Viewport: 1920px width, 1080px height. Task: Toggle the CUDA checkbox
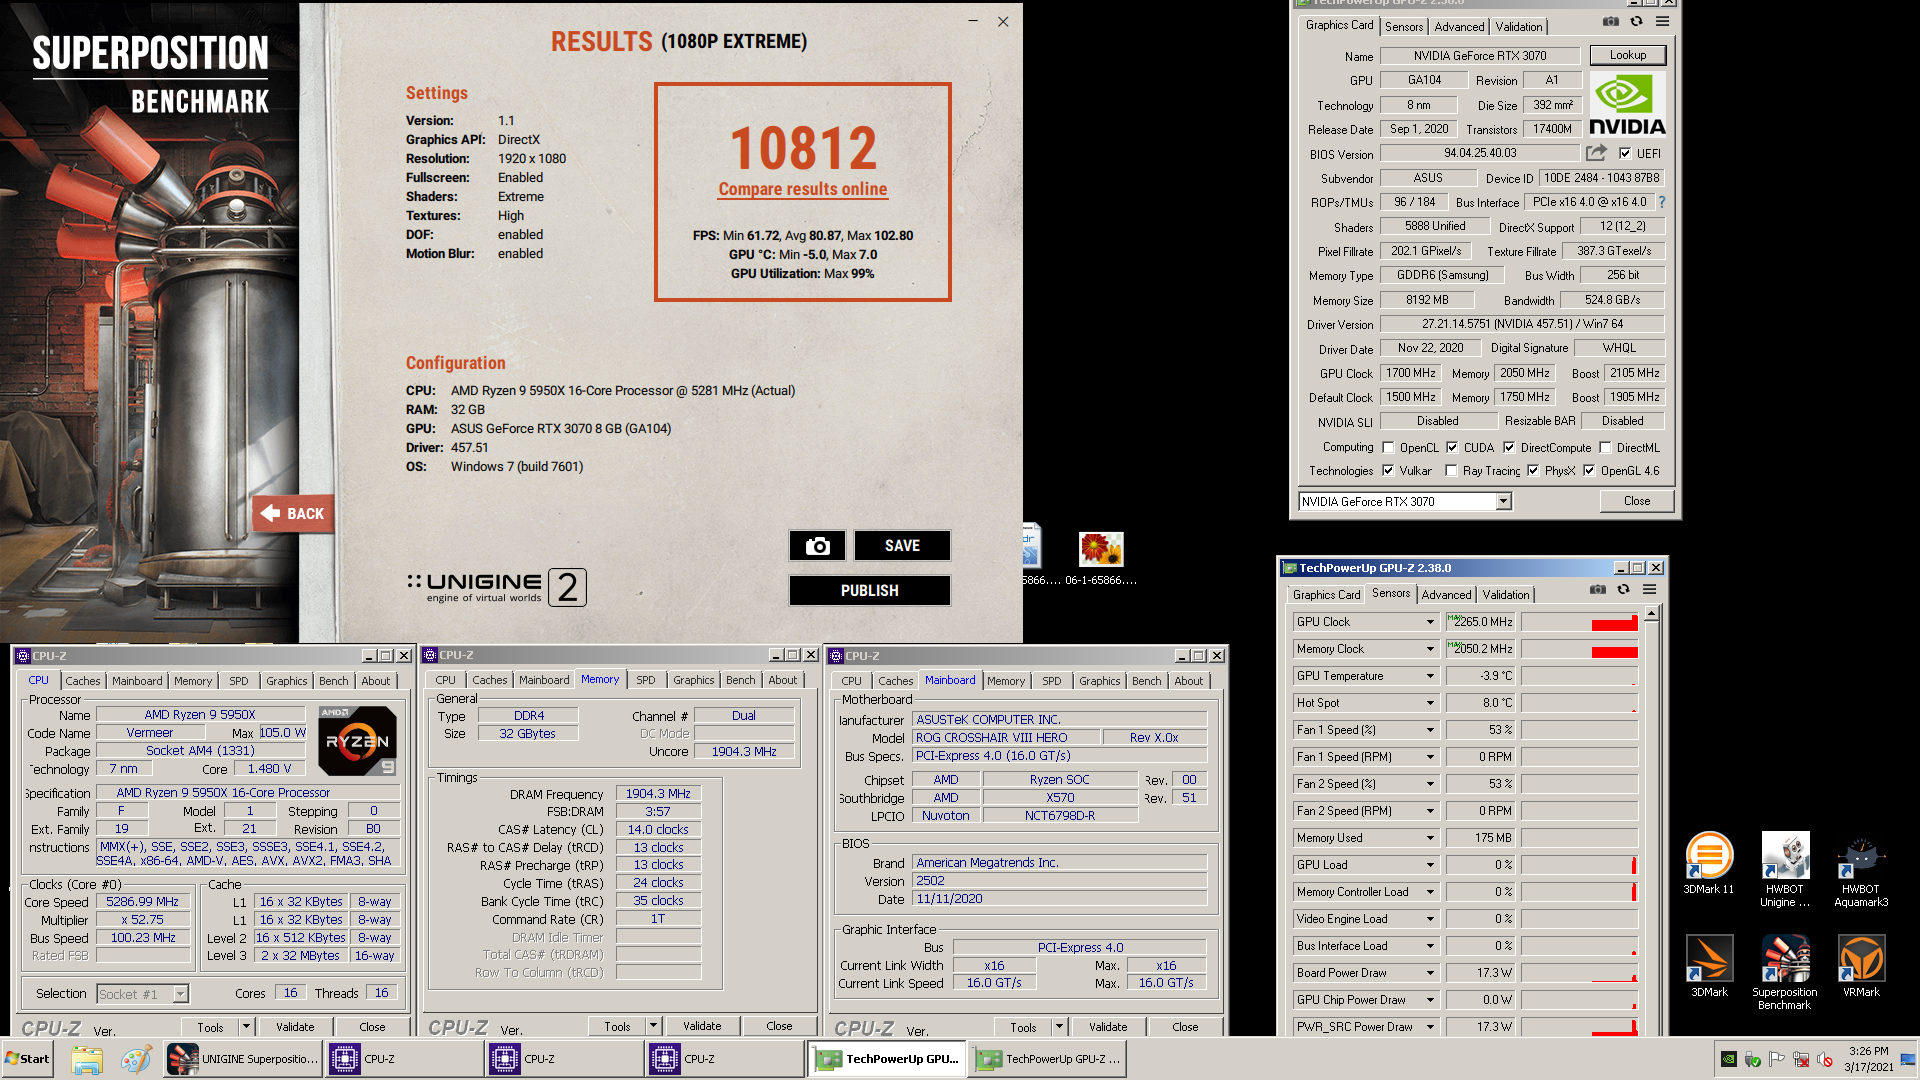1452,447
